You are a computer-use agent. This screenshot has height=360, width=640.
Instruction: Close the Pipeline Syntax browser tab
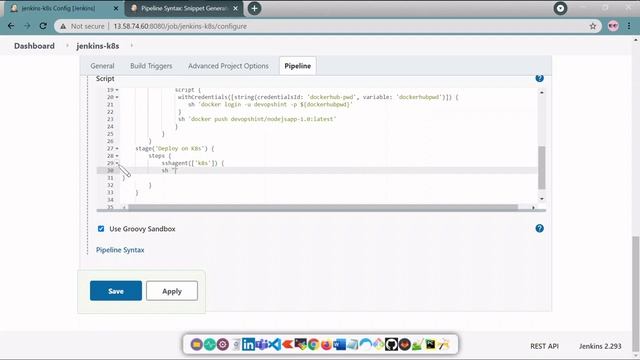(236, 8)
